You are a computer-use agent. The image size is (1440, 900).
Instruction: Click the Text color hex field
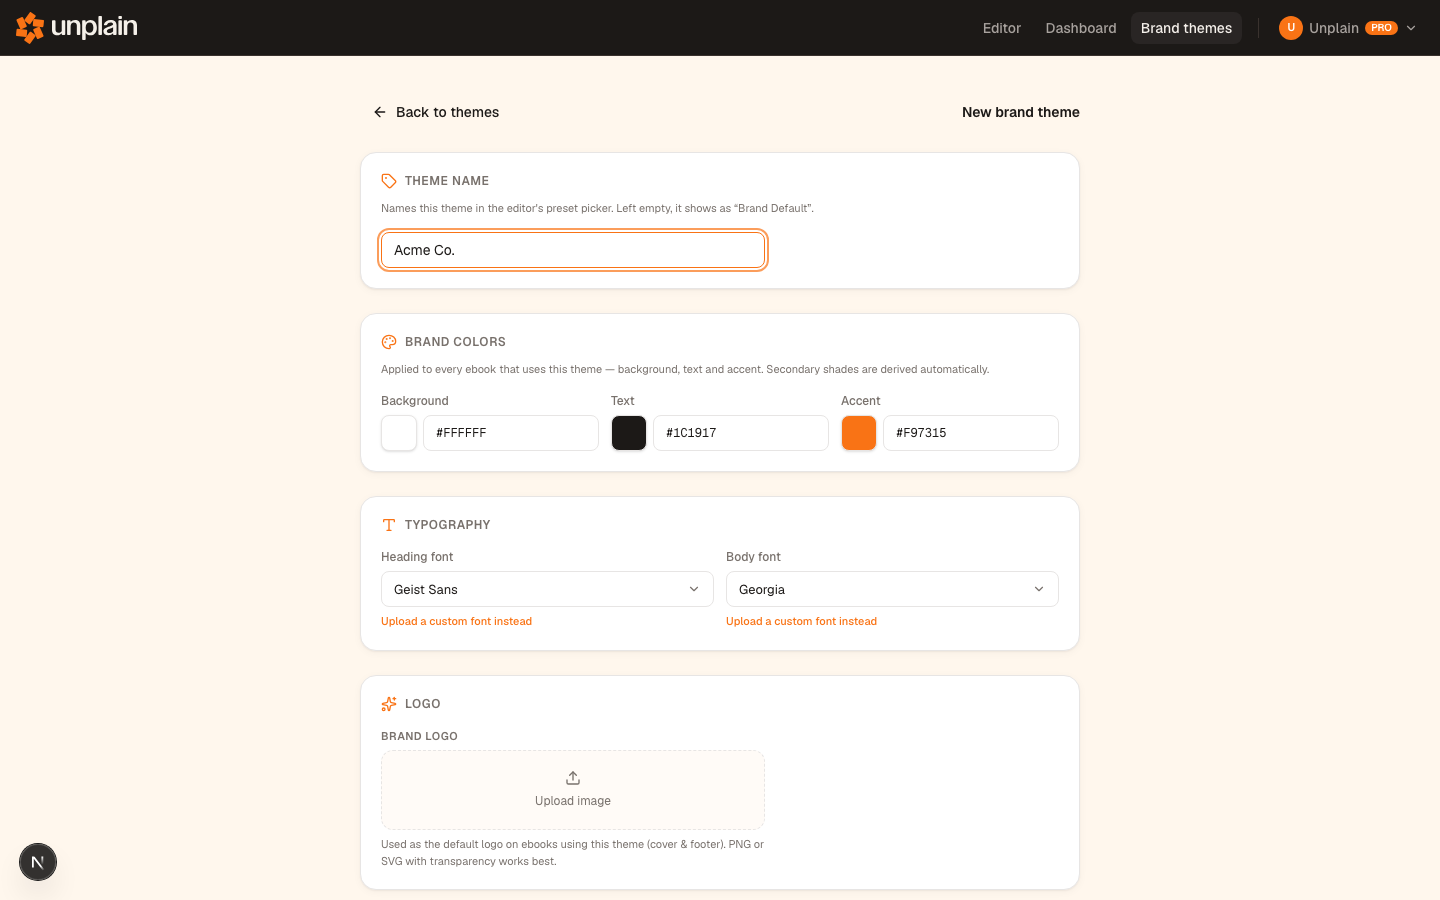pyautogui.click(x=741, y=433)
